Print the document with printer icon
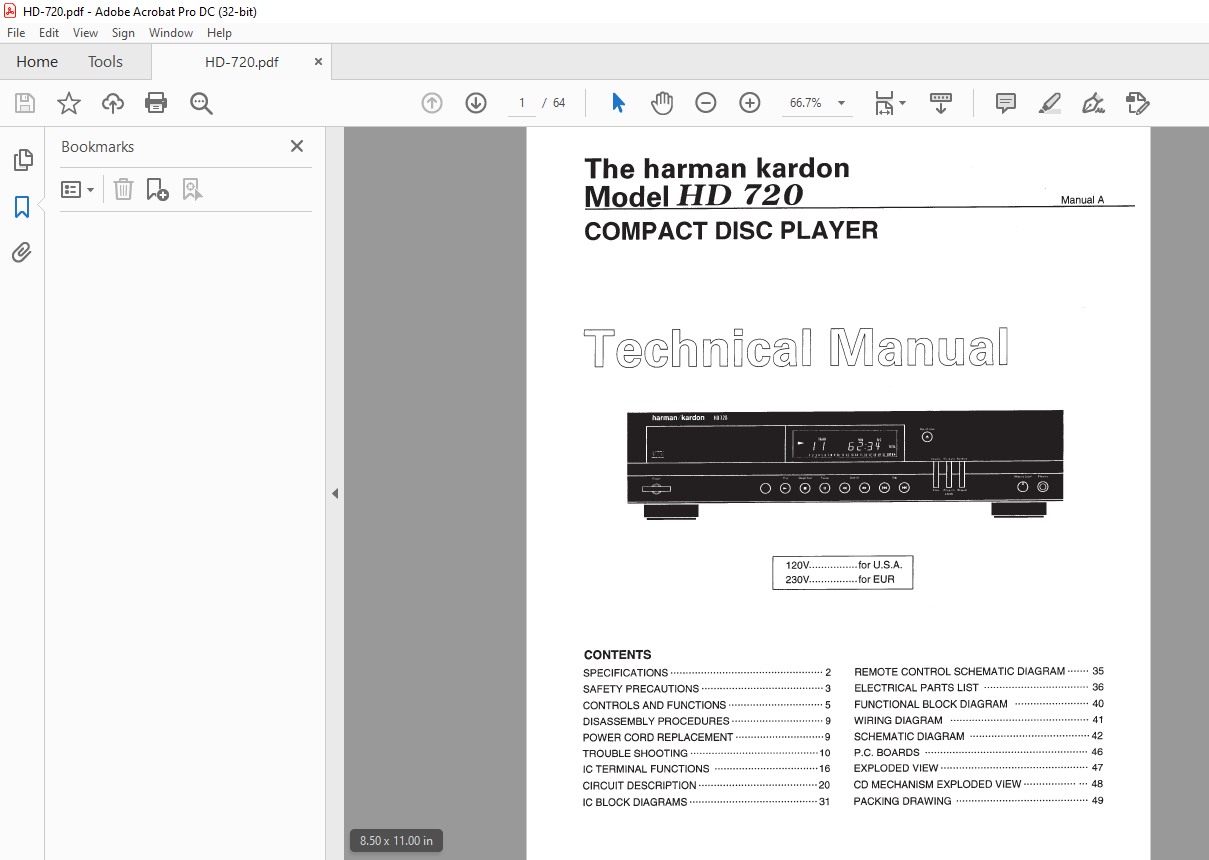This screenshot has width=1209, height=860. (156, 103)
